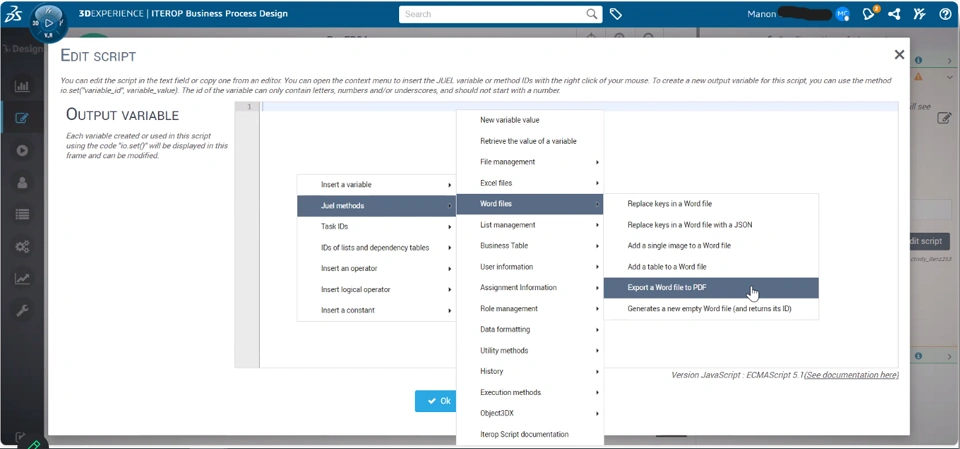Click the play icon in left sidebar
The image size is (960, 449).
click(22, 150)
